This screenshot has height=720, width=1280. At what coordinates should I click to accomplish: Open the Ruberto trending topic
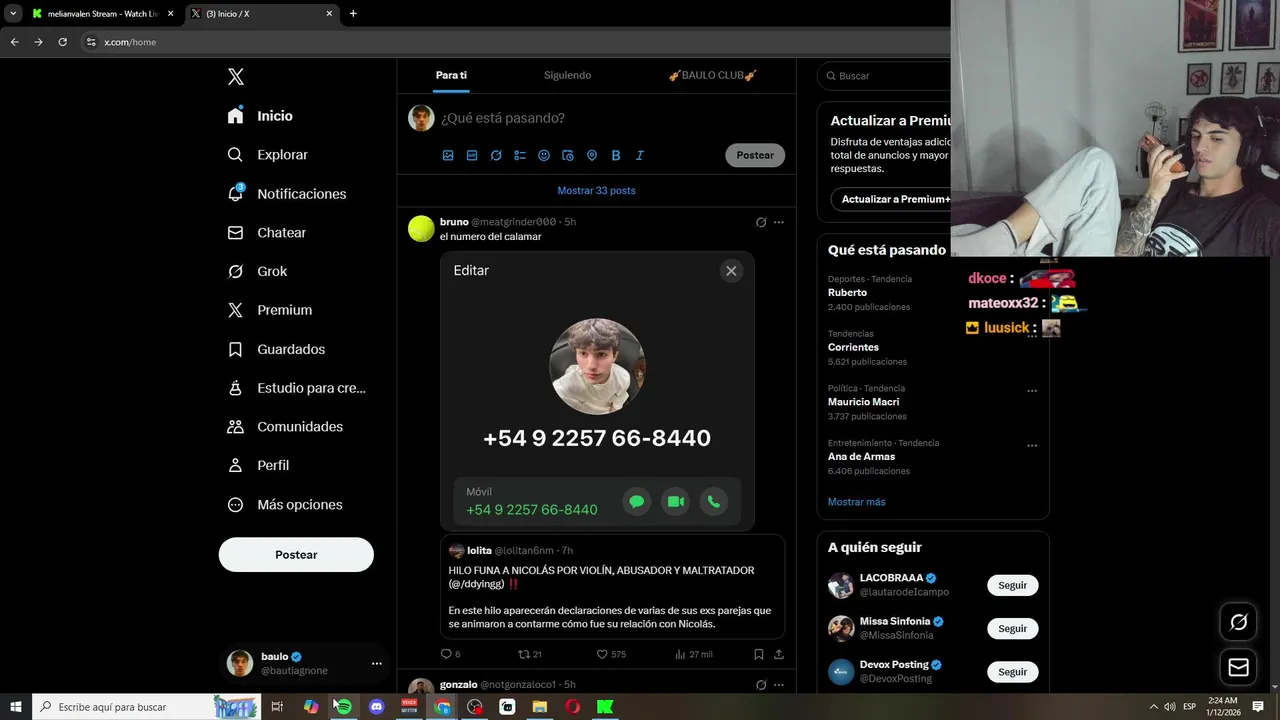847,293
